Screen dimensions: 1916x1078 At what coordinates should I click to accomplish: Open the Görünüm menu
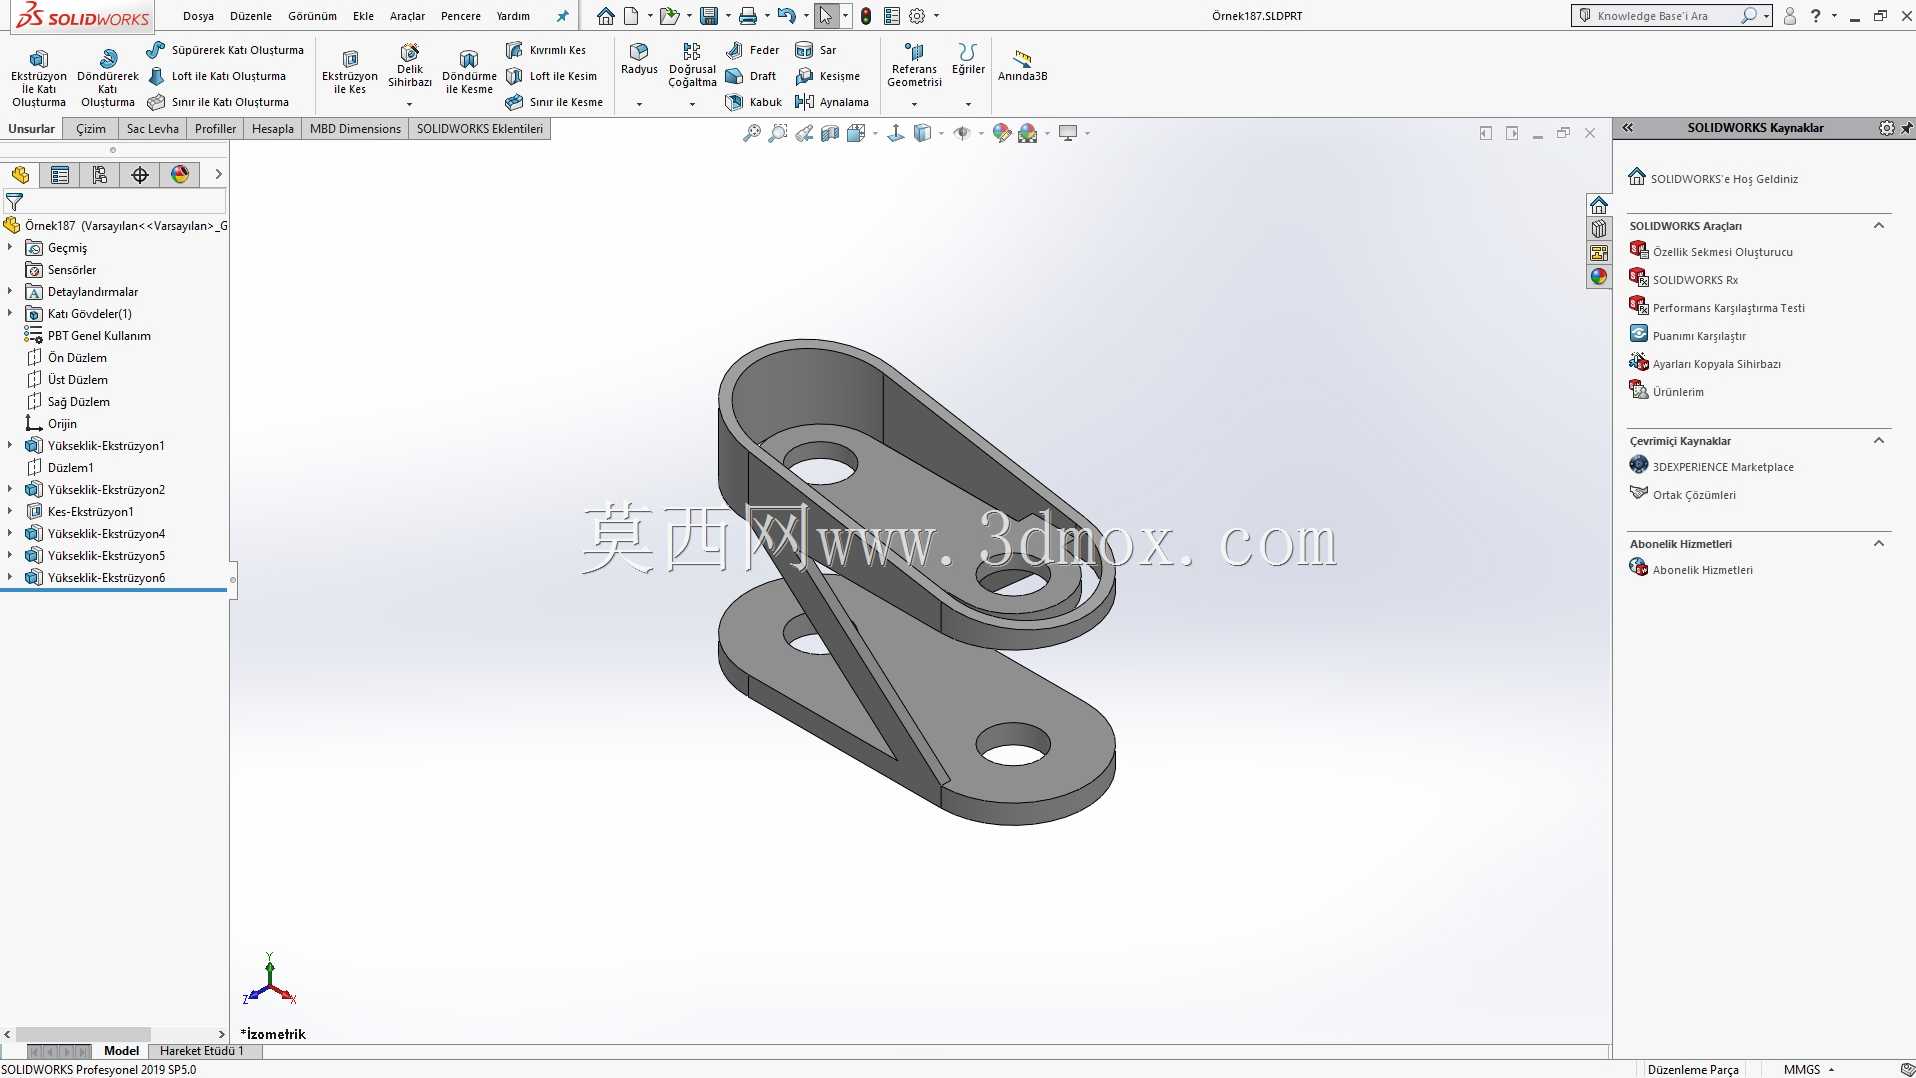(312, 16)
